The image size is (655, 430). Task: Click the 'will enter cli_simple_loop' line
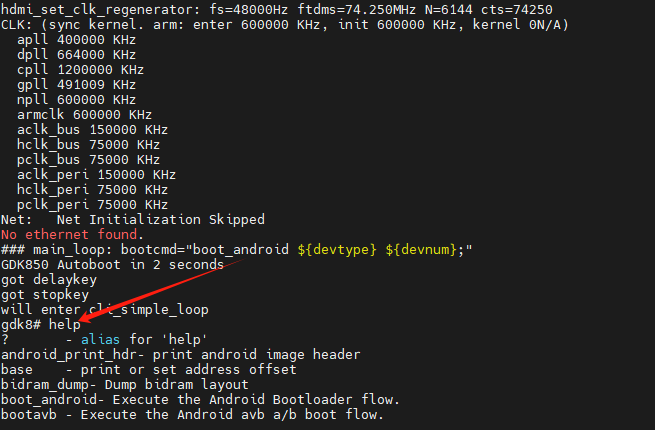104,310
